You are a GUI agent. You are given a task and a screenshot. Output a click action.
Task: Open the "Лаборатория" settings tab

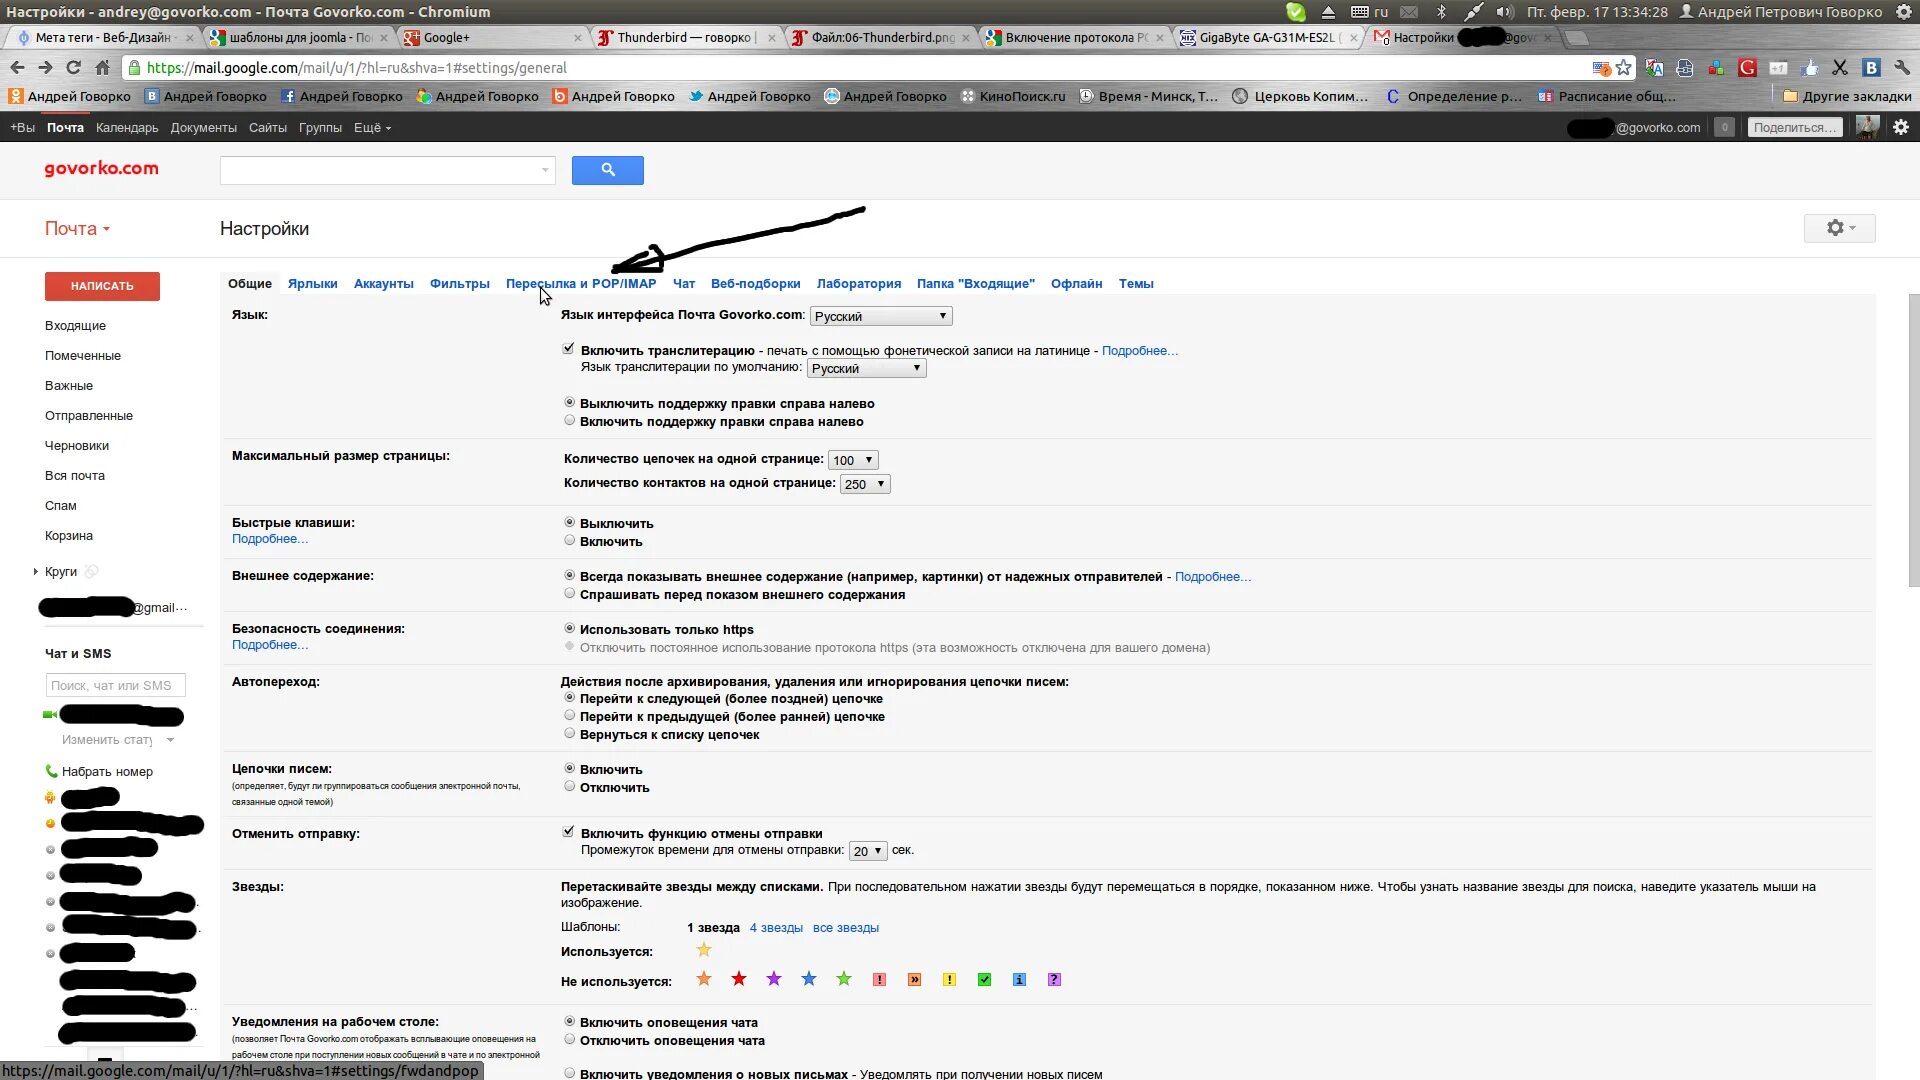click(858, 284)
